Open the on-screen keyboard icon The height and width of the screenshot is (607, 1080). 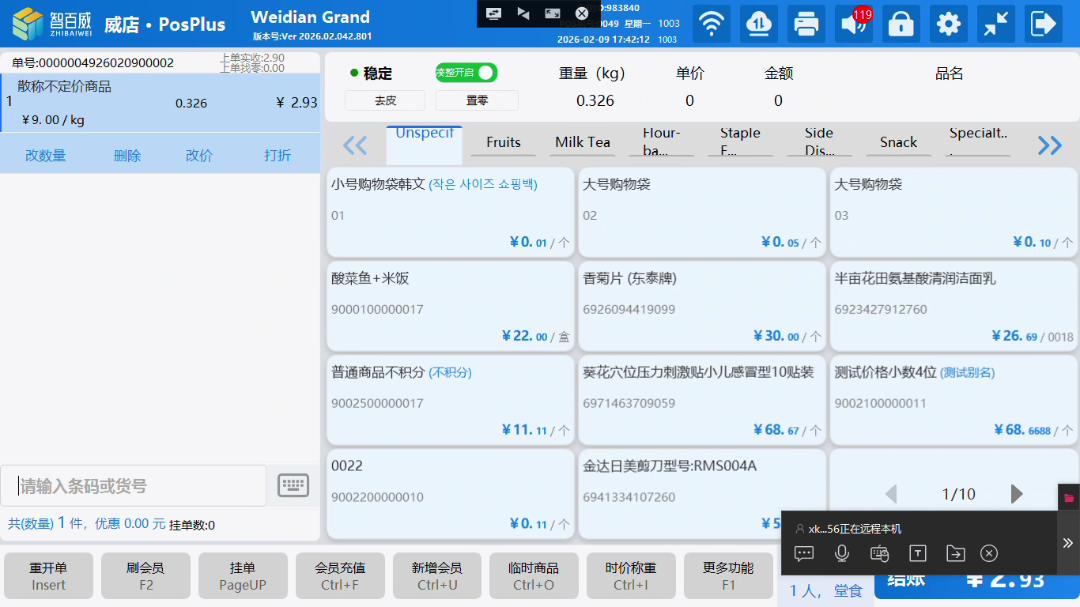click(x=293, y=486)
